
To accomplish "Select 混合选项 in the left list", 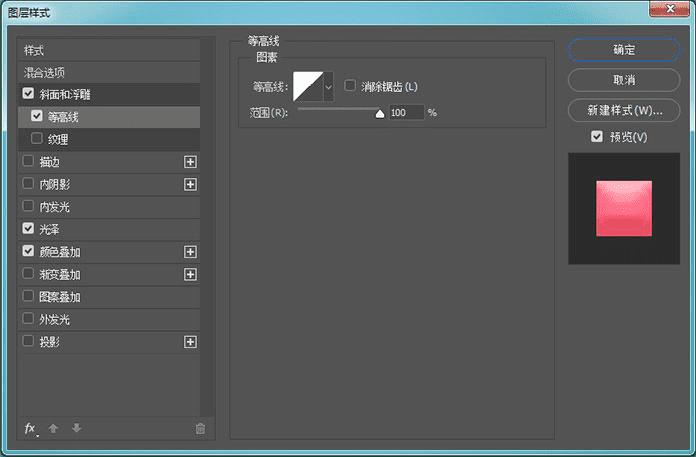I will click(109, 72).
